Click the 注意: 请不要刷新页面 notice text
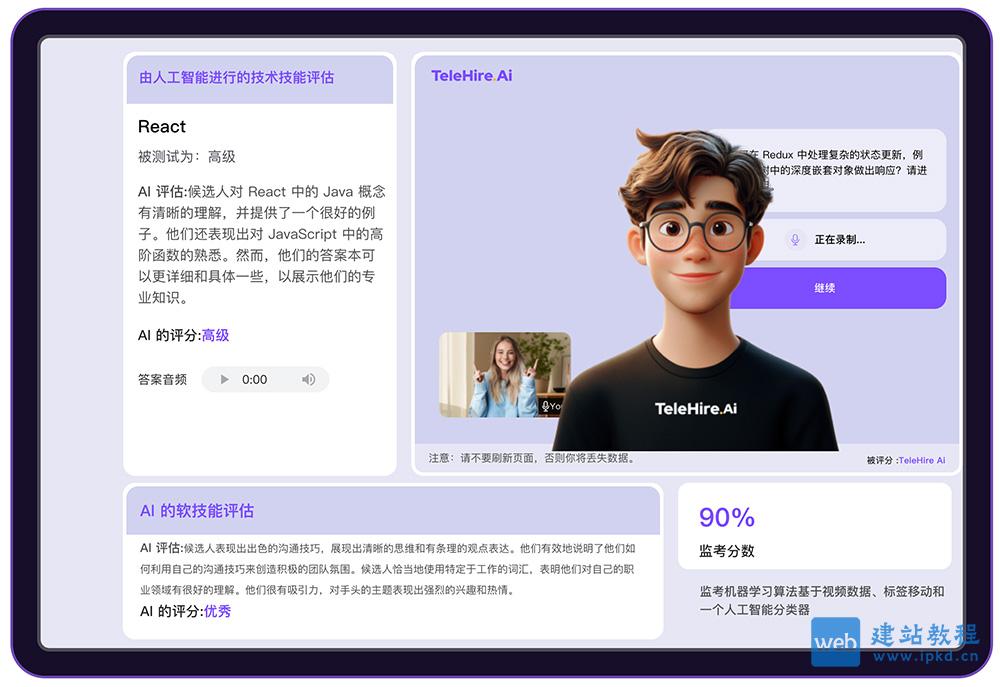Screen dimensions: 1000x687 pyautogui.click(x=532, y=458)
